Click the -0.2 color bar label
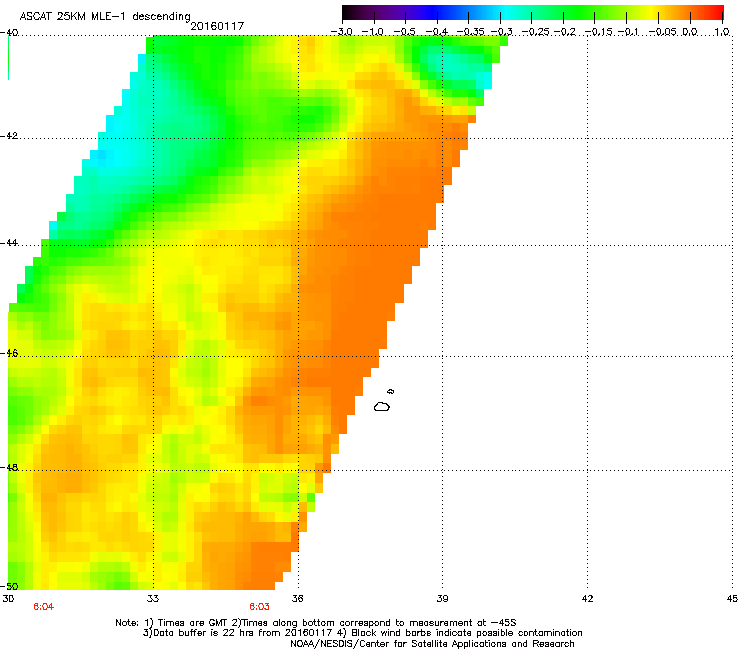 (x=565, y=32)
